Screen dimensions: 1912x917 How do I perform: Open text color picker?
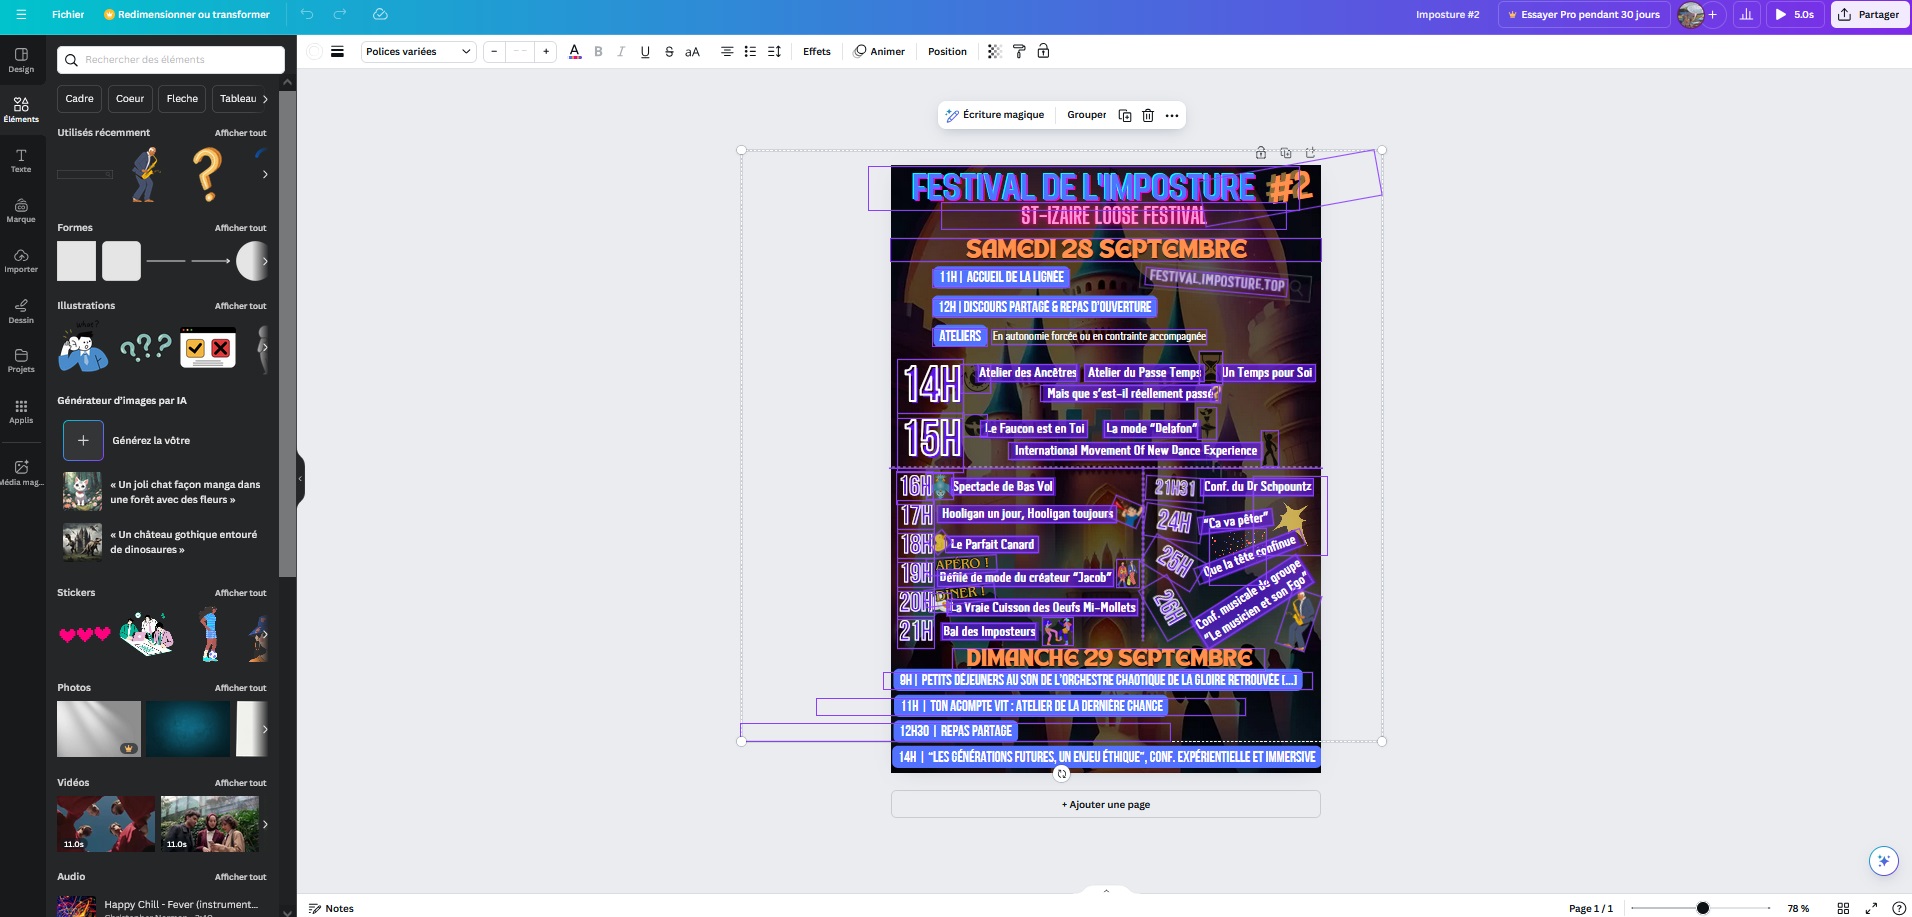[574, 52]
